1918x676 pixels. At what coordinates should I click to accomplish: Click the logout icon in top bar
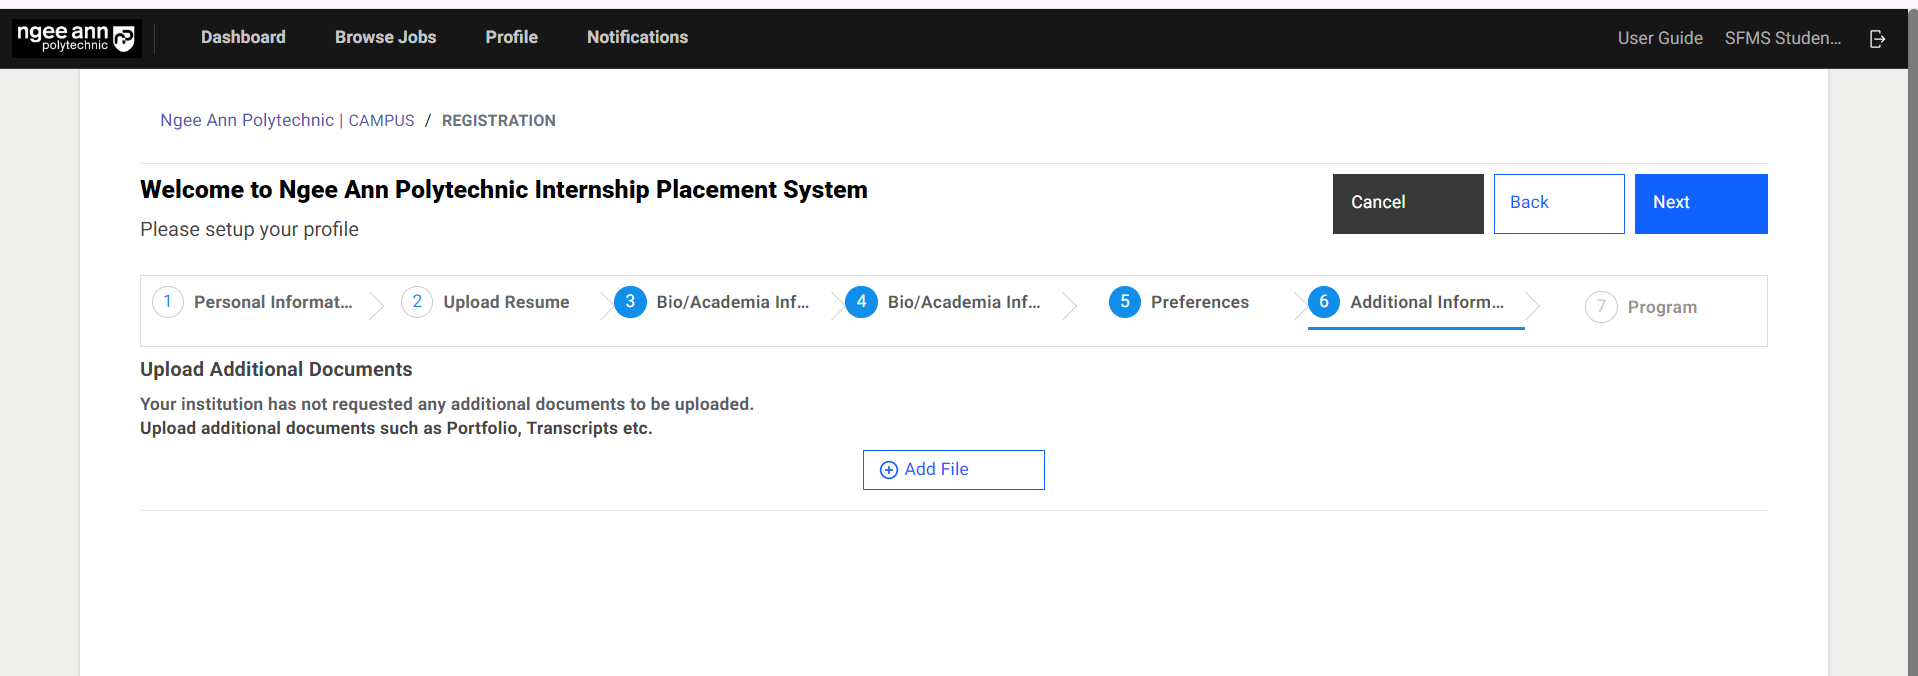point(1877,38)
